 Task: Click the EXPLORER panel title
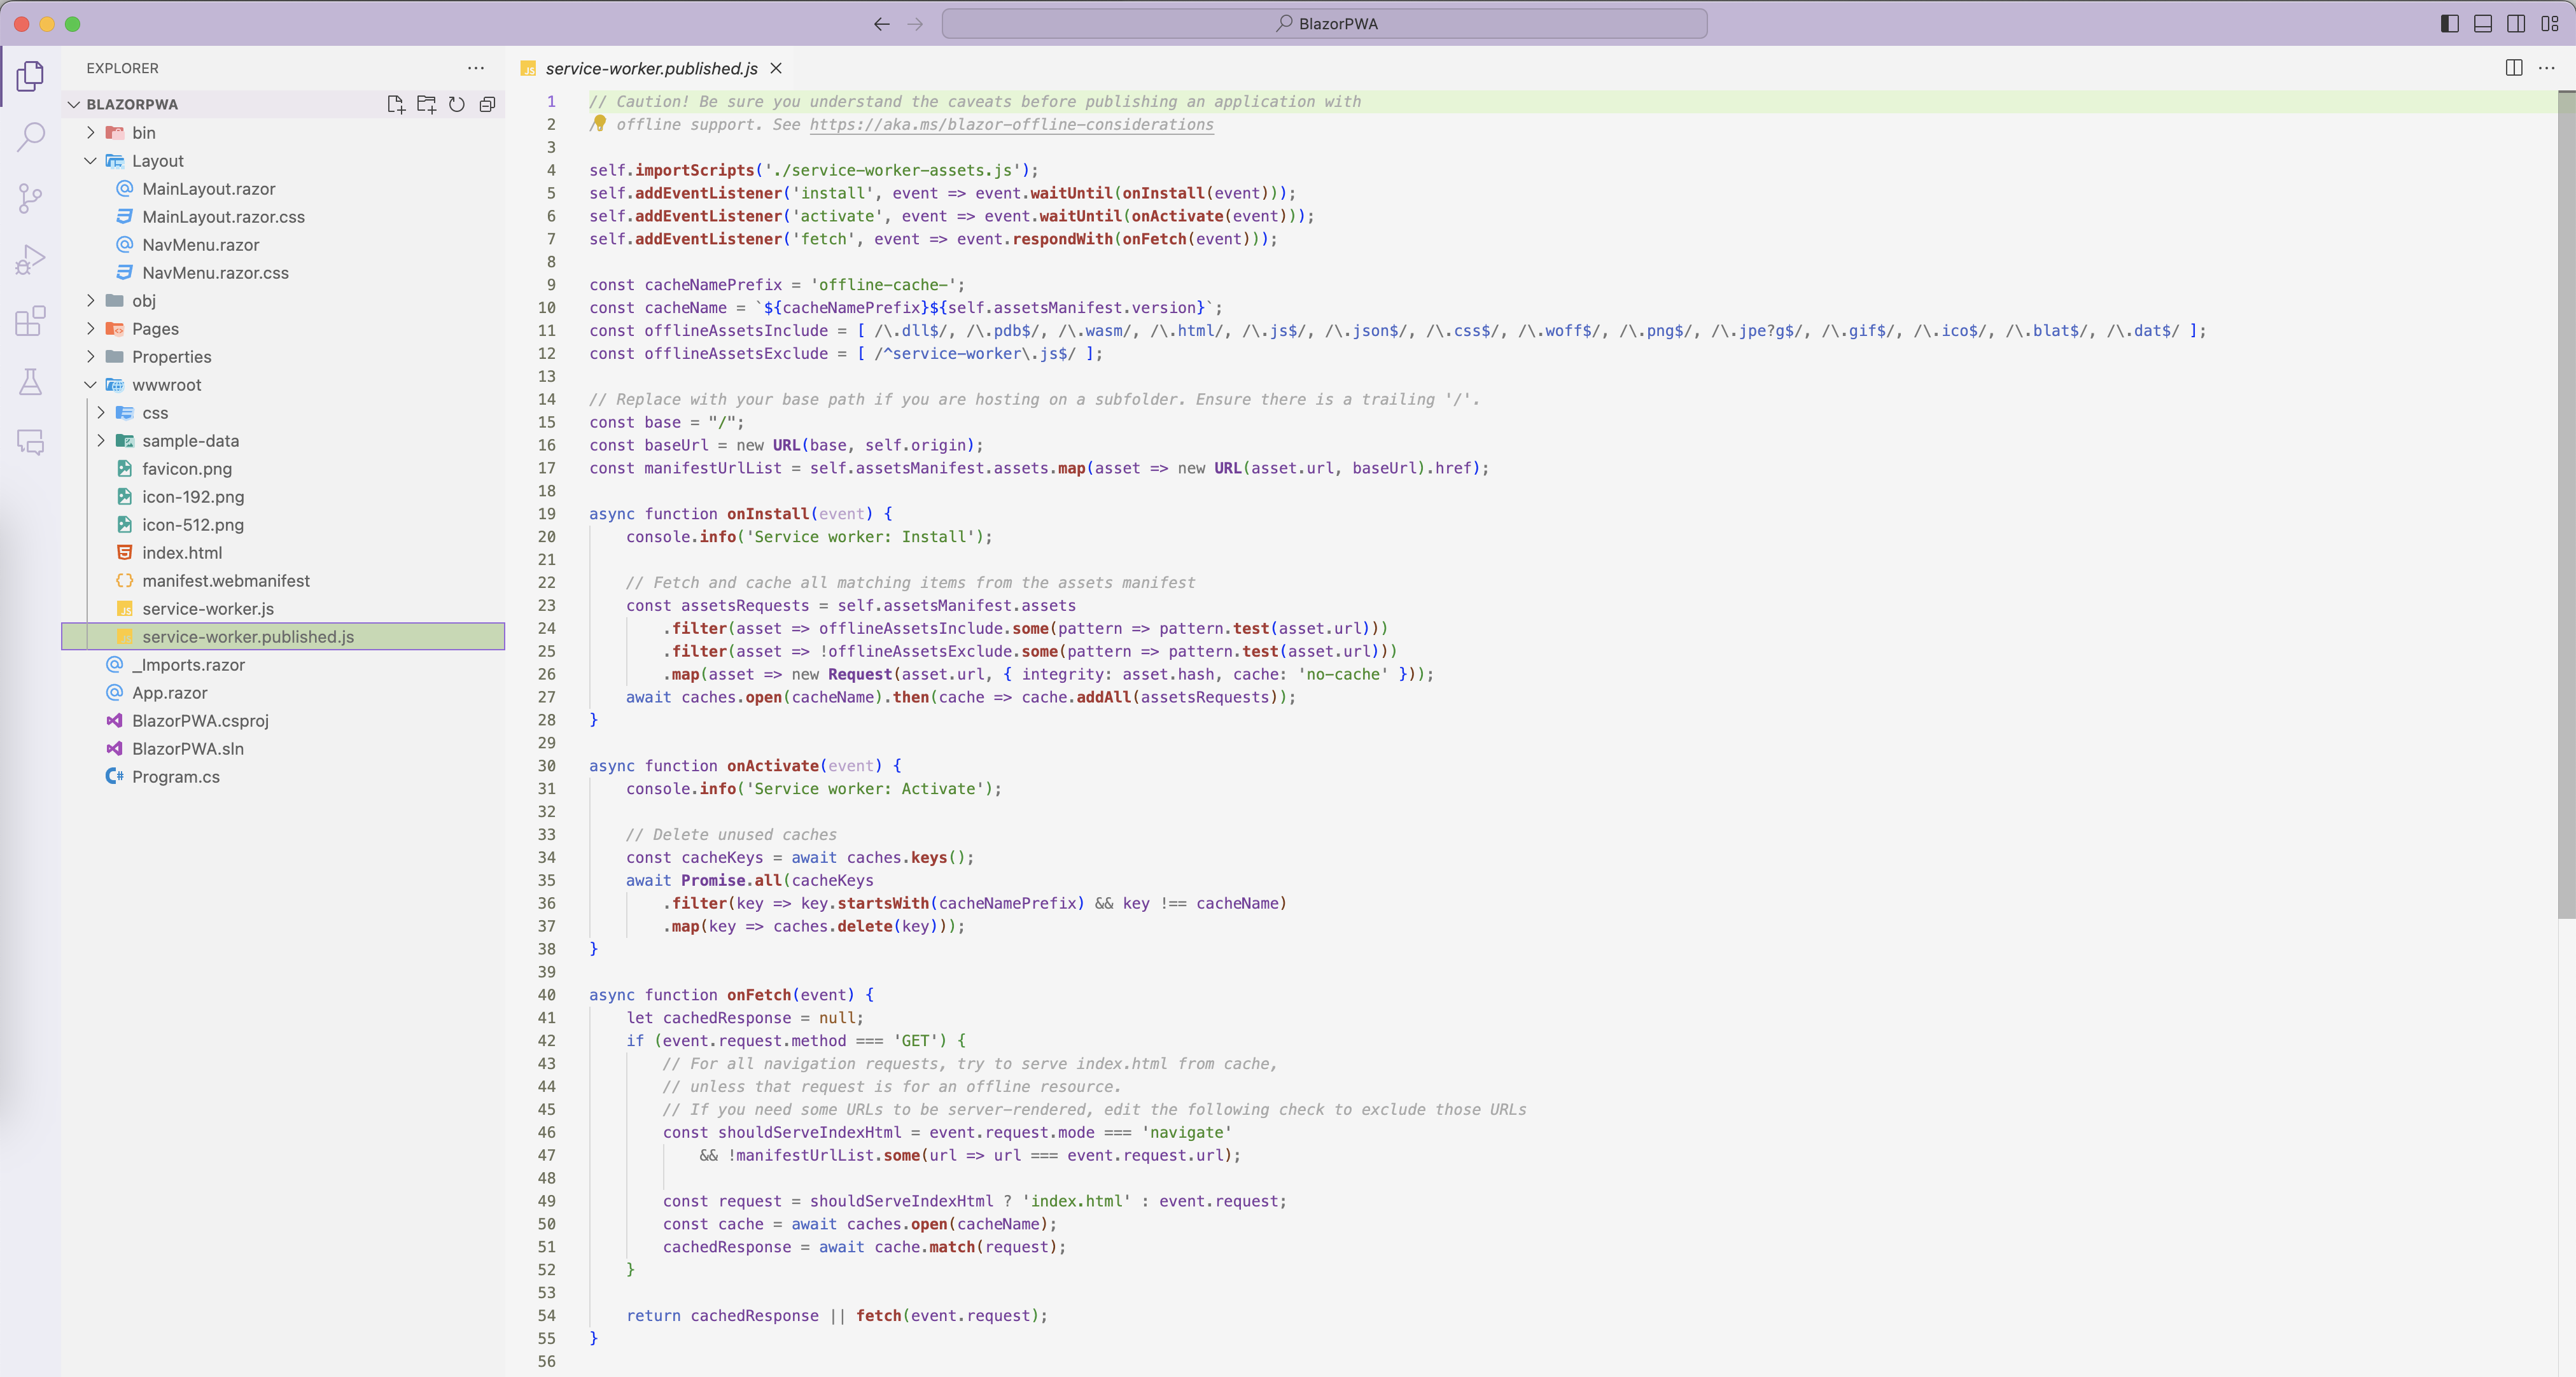coord(122,68)
